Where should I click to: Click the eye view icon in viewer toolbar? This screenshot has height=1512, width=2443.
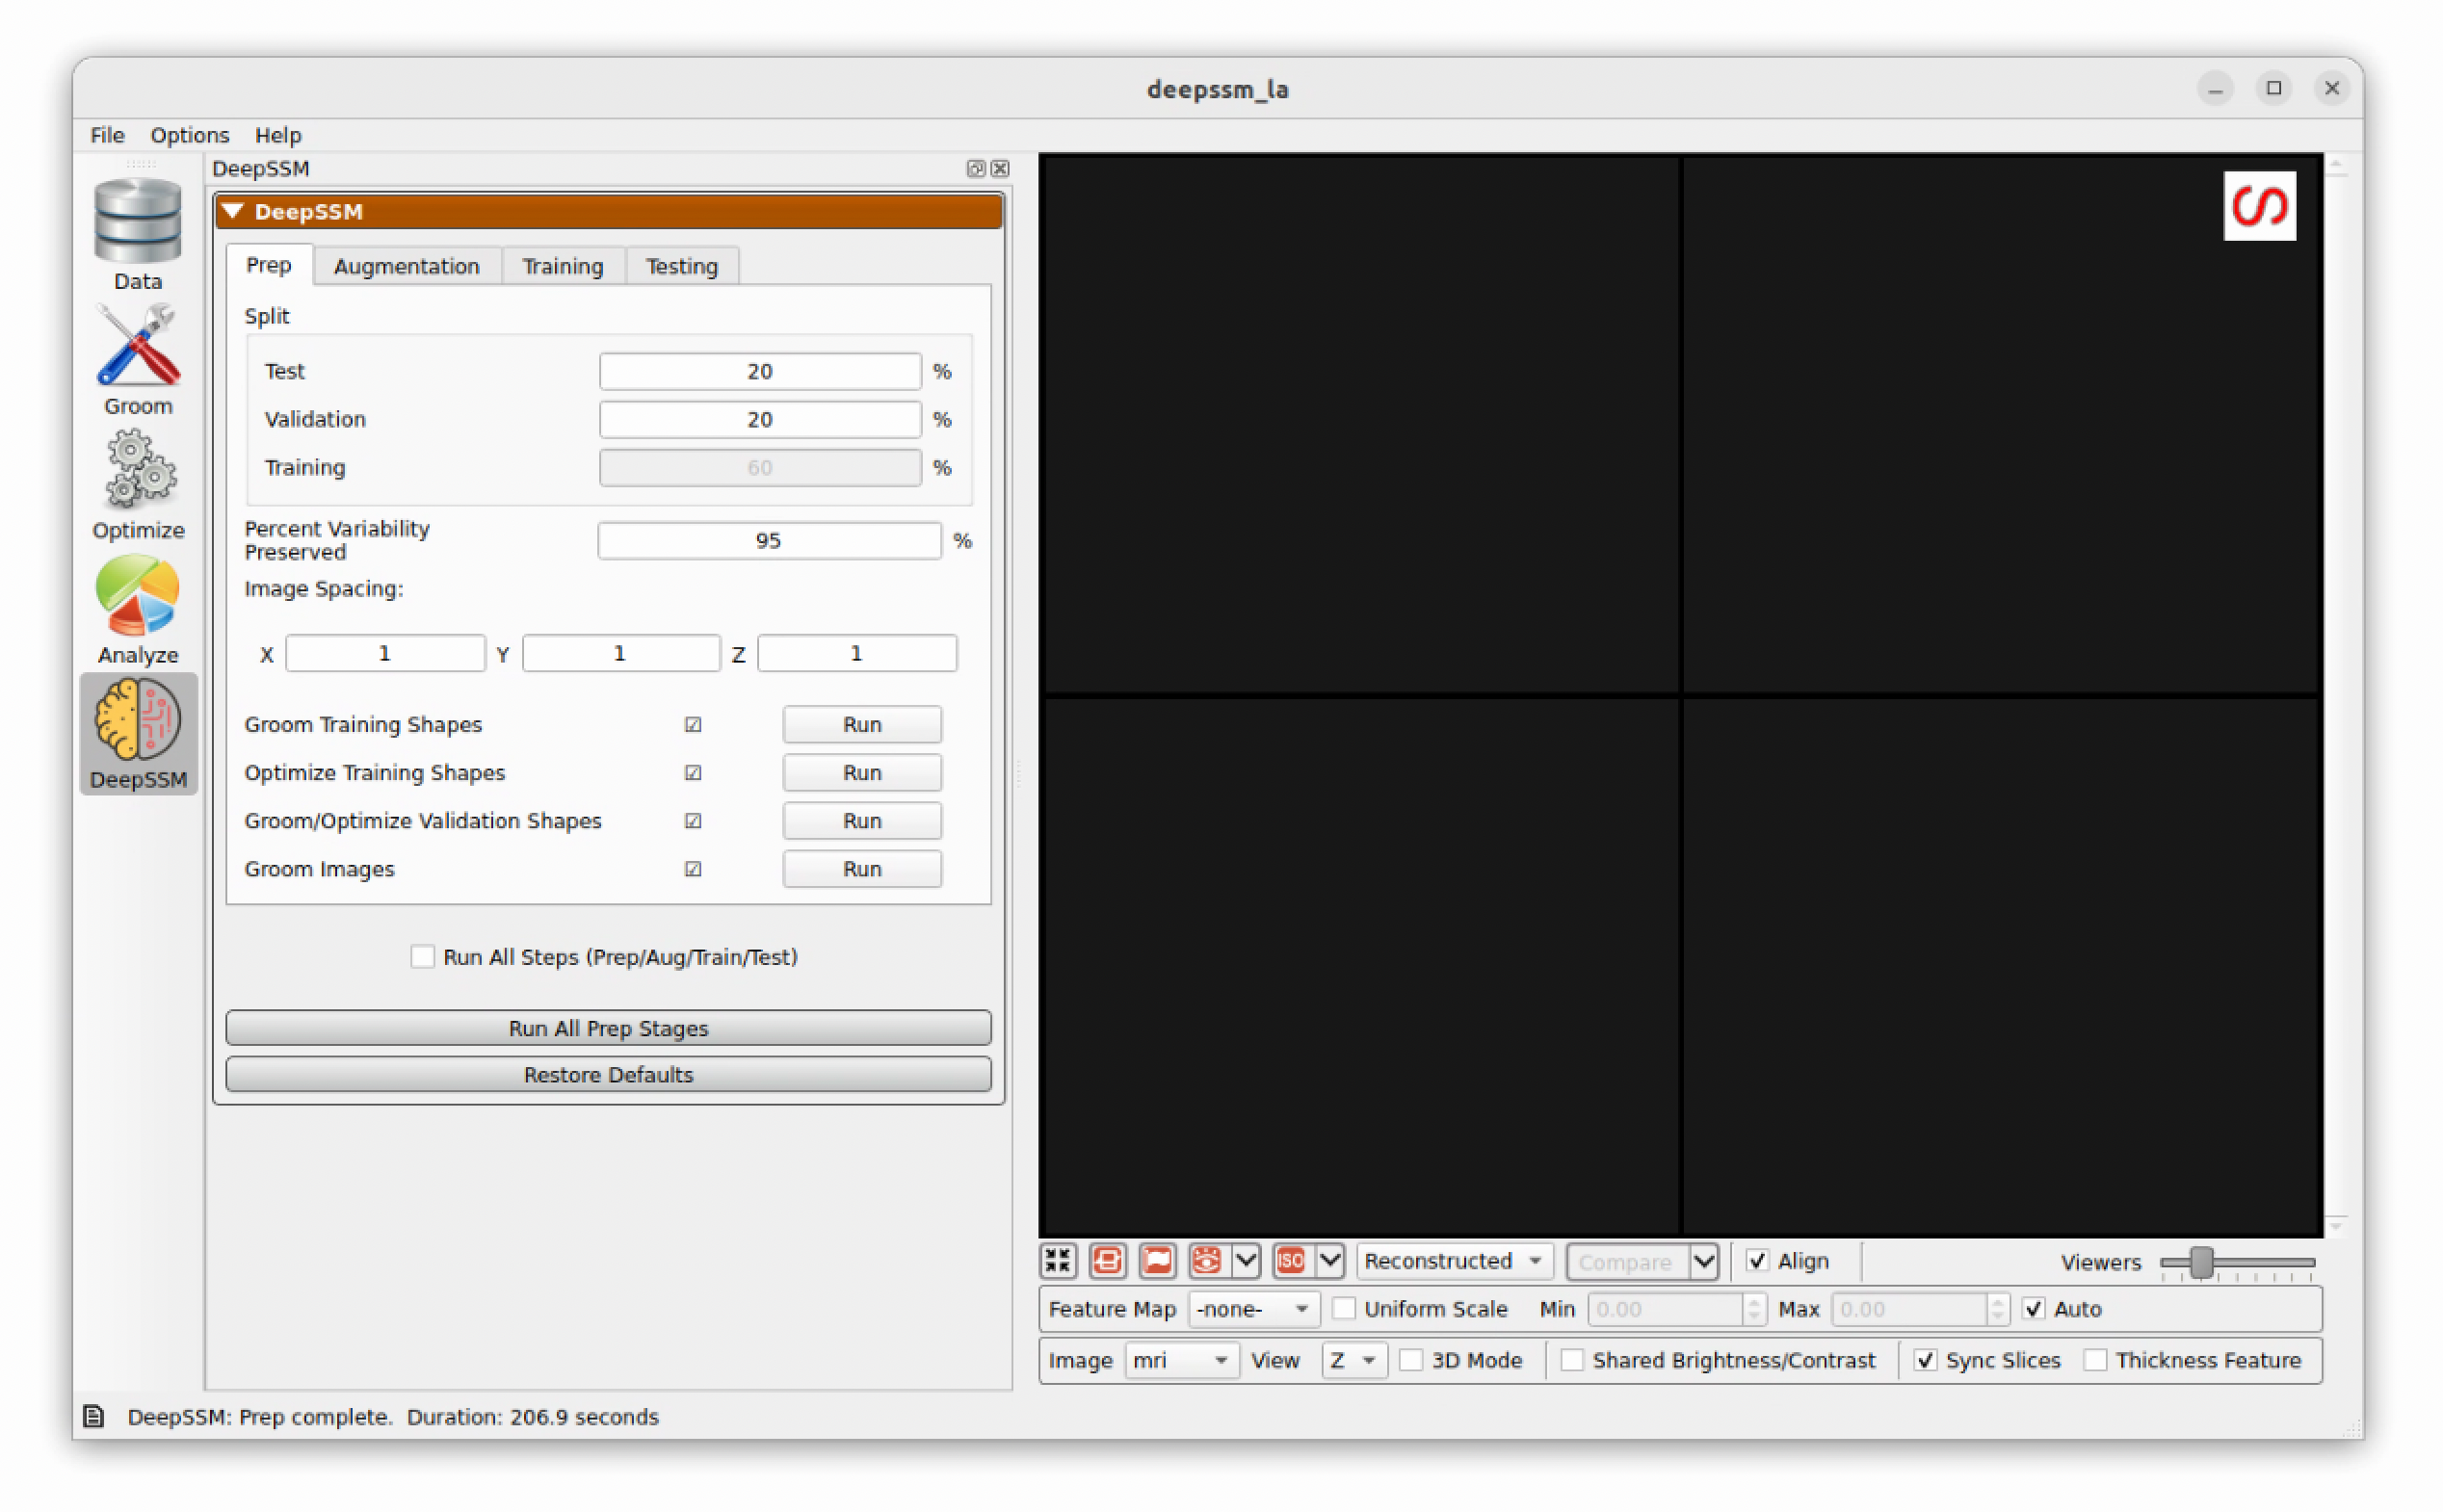[1207, 1261]
